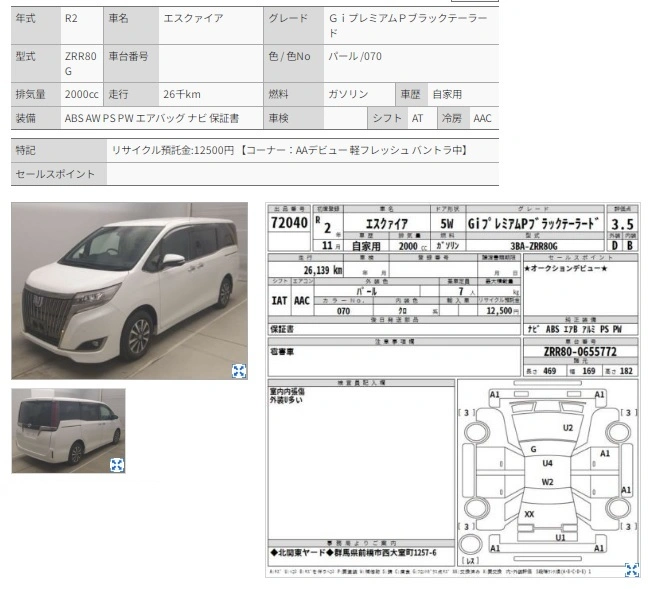Click the 特記 row label
The width and height of the screenshot is (659, 589).
pyautogui.click(x=59, y=150)
